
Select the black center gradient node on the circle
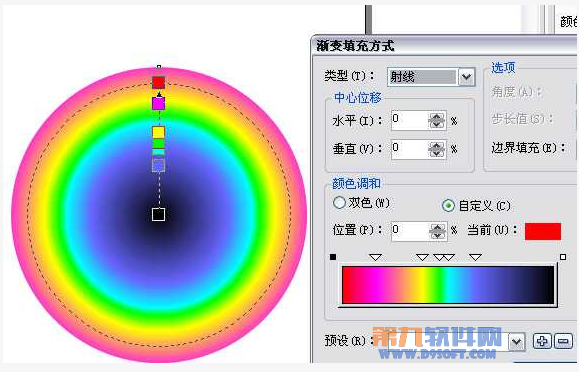click(x=158, y=214)
